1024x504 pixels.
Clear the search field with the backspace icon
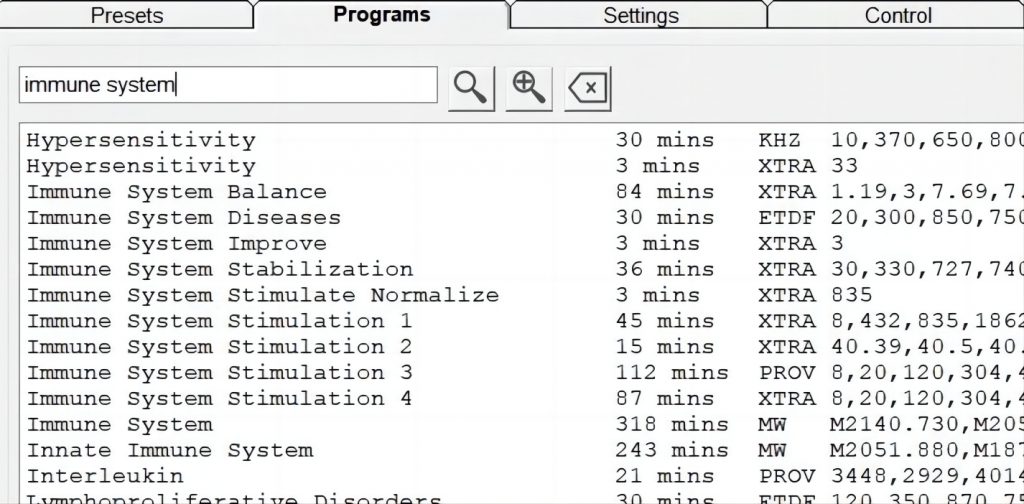(588, 88)
